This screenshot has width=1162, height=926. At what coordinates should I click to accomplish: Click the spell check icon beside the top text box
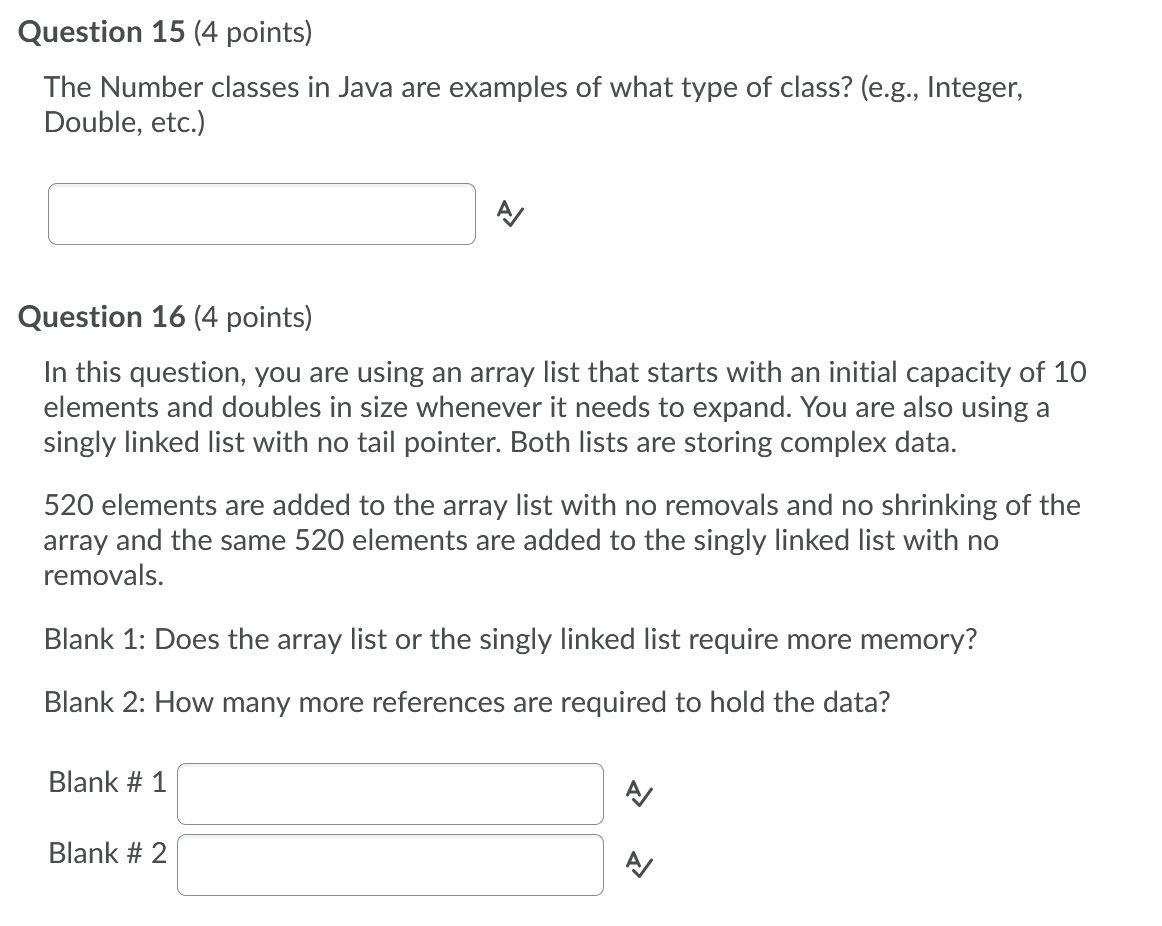point(509,213)
